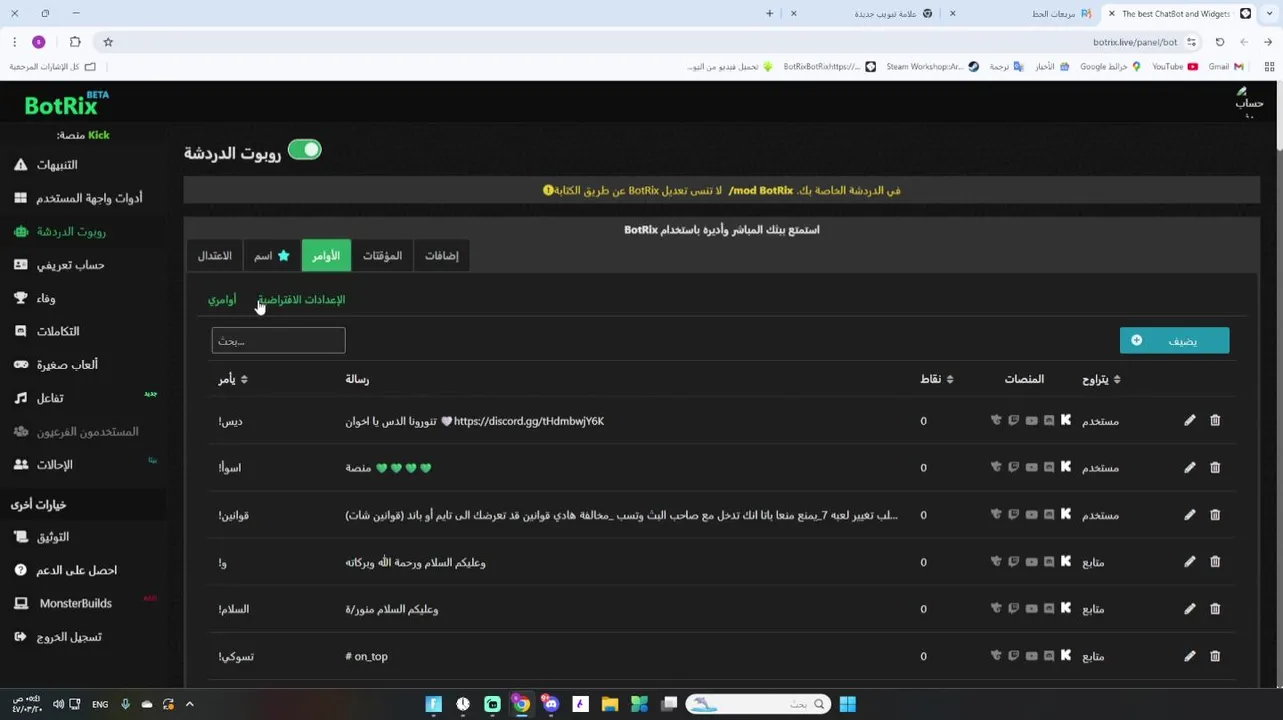1283x720 pixels.
Task: Click YouTube platform icon in the !السلام row
Action: coord(1031,608)
